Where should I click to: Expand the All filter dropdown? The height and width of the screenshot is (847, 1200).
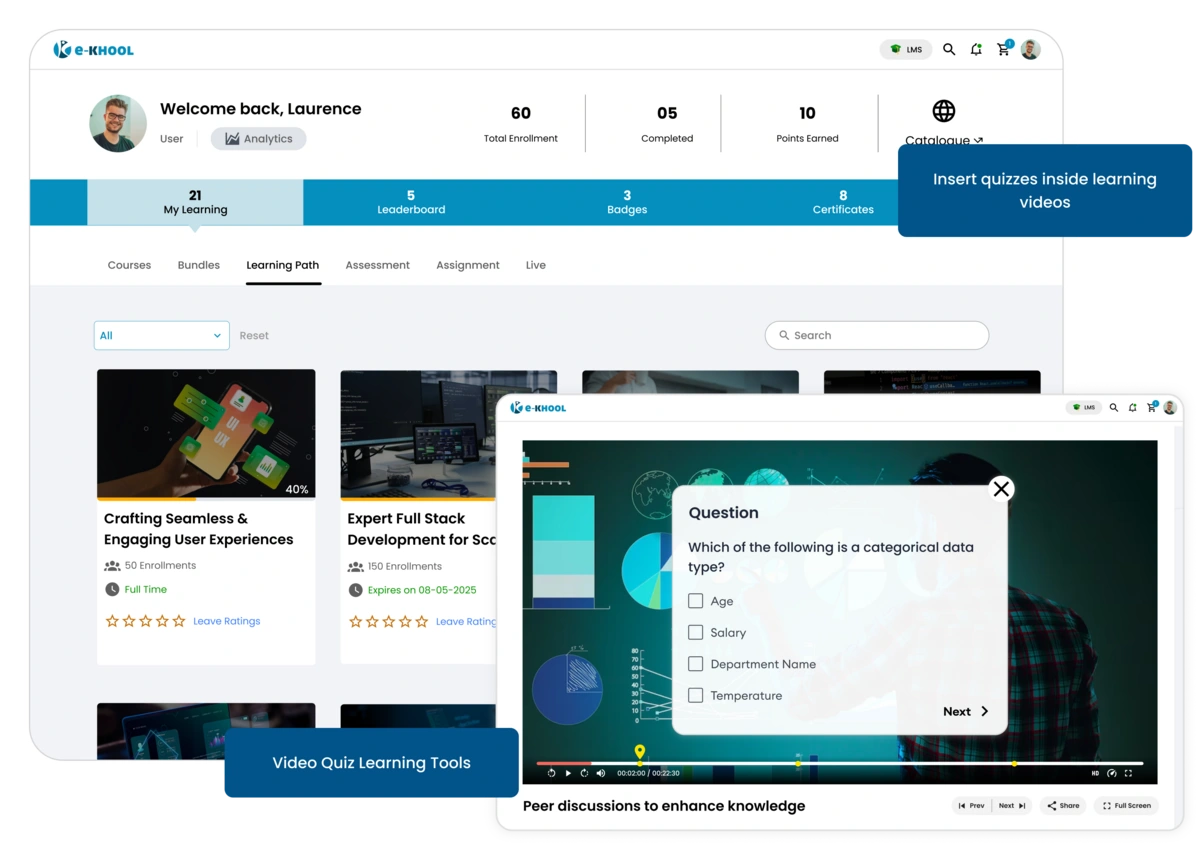[x=161, y=336]
